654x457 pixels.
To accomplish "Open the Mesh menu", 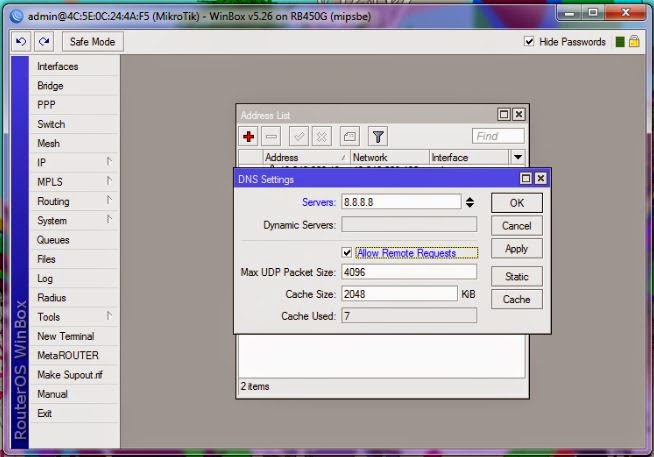I will [74, 143].
